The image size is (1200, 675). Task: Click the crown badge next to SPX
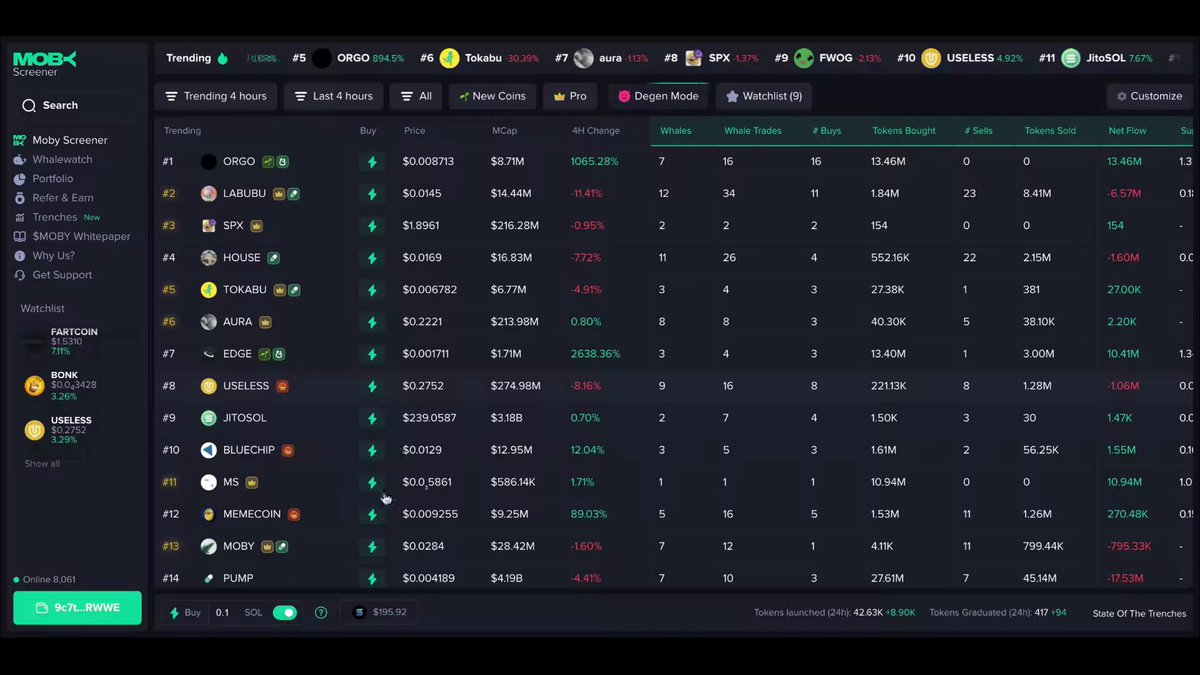click(256, 226)
